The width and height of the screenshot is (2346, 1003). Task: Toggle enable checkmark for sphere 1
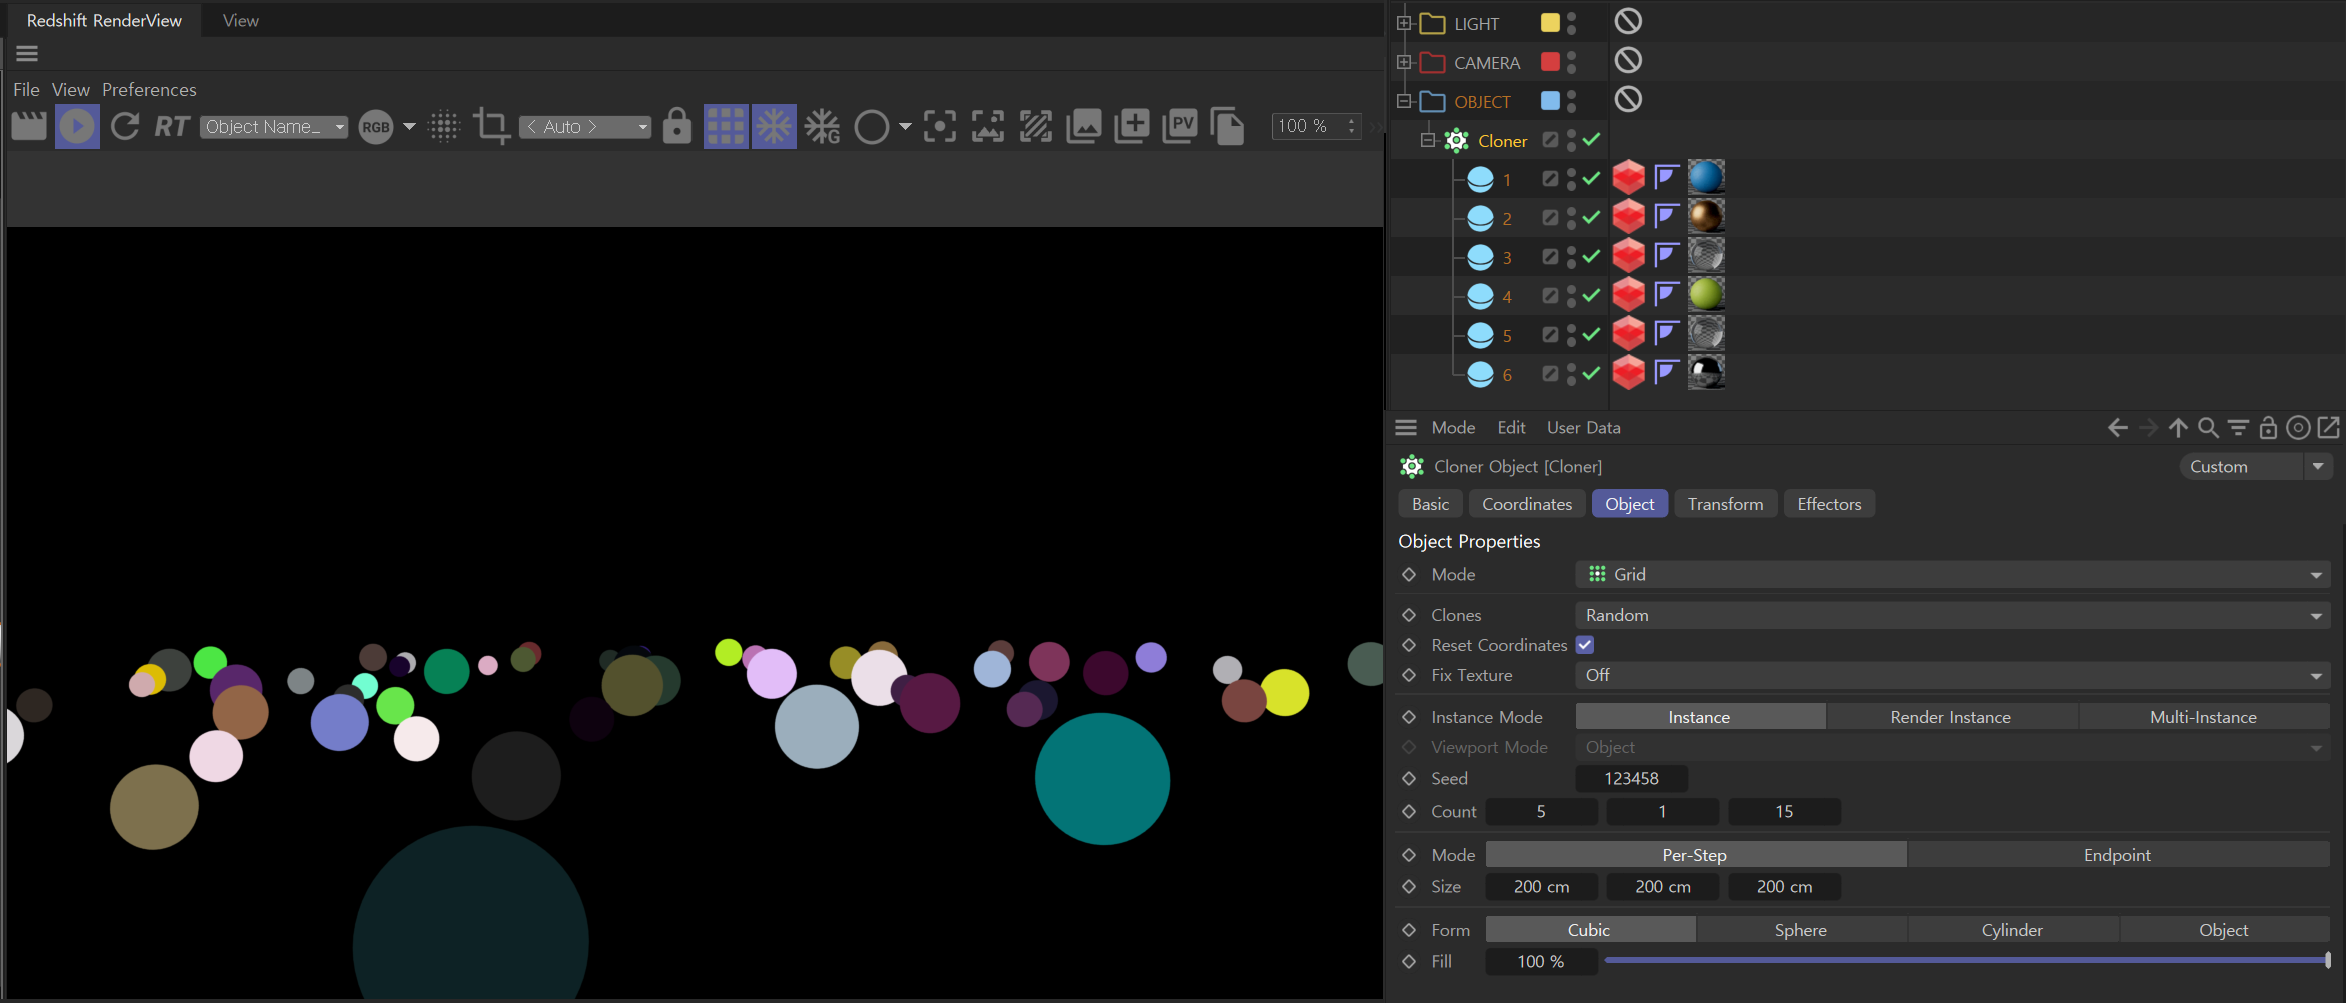[x=1591, y=178]
